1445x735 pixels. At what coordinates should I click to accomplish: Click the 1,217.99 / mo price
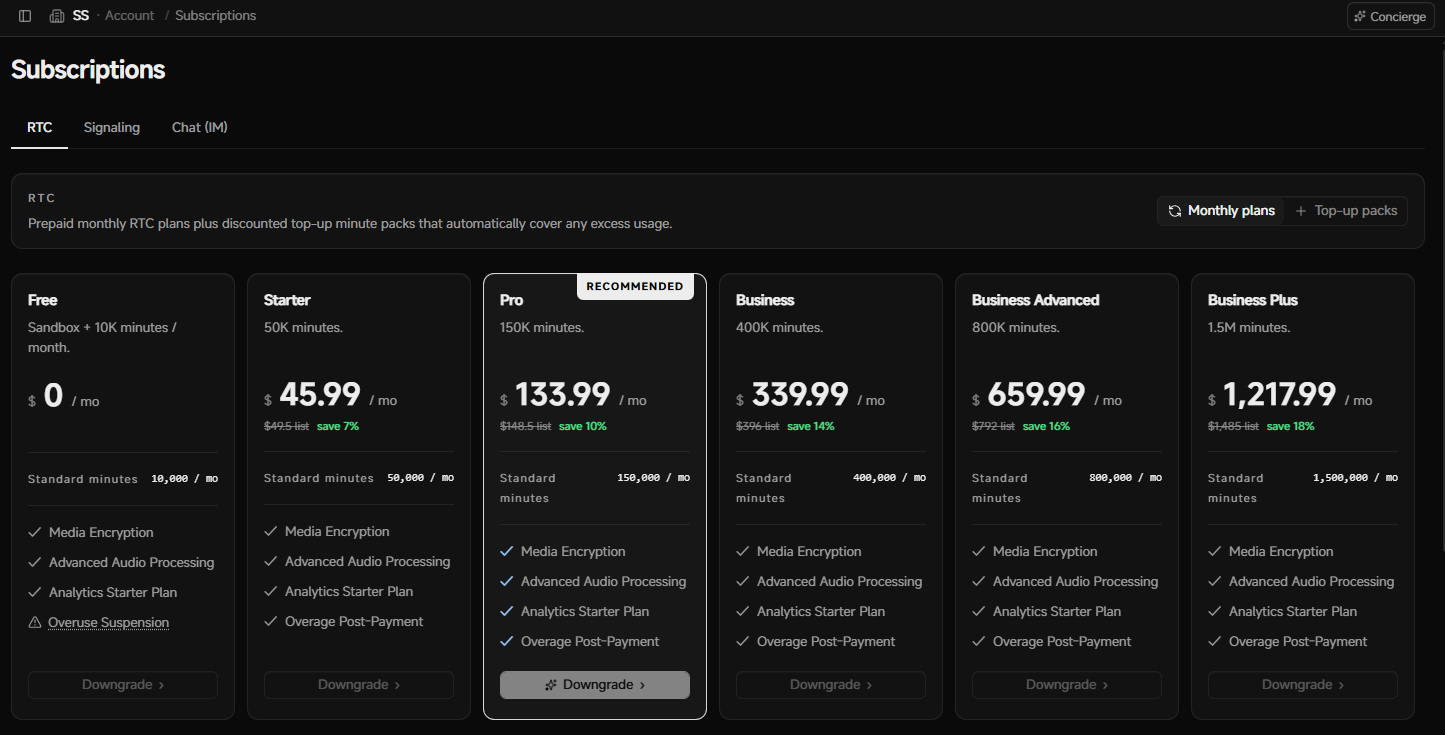click(x=1291, y=396)
